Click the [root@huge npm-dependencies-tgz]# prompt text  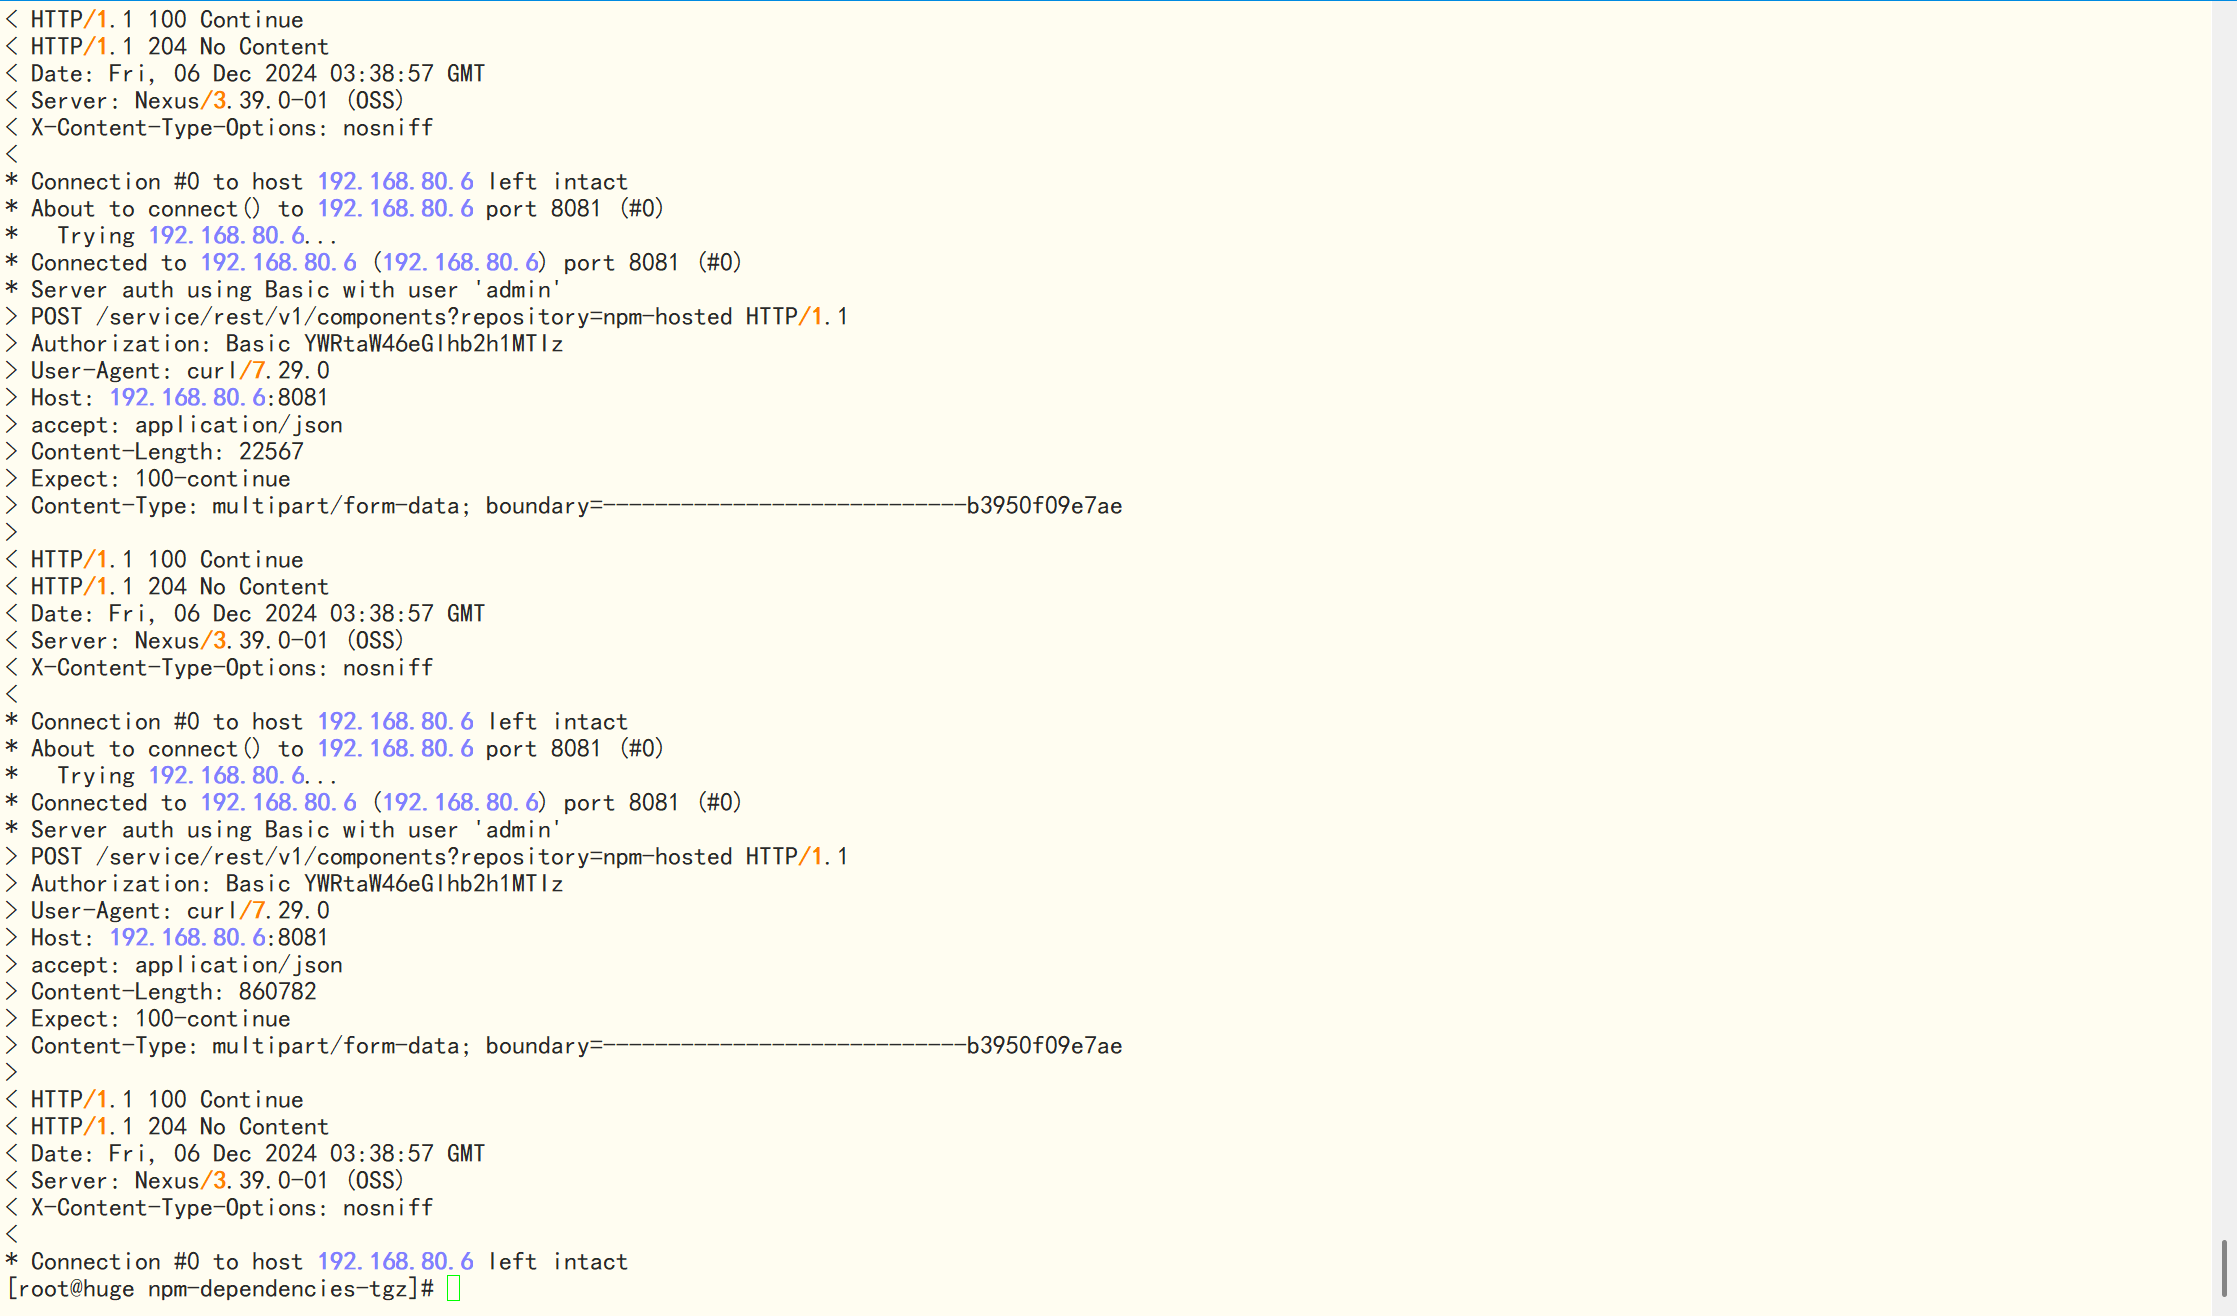pyautogui.click(x=220, y=1288)
